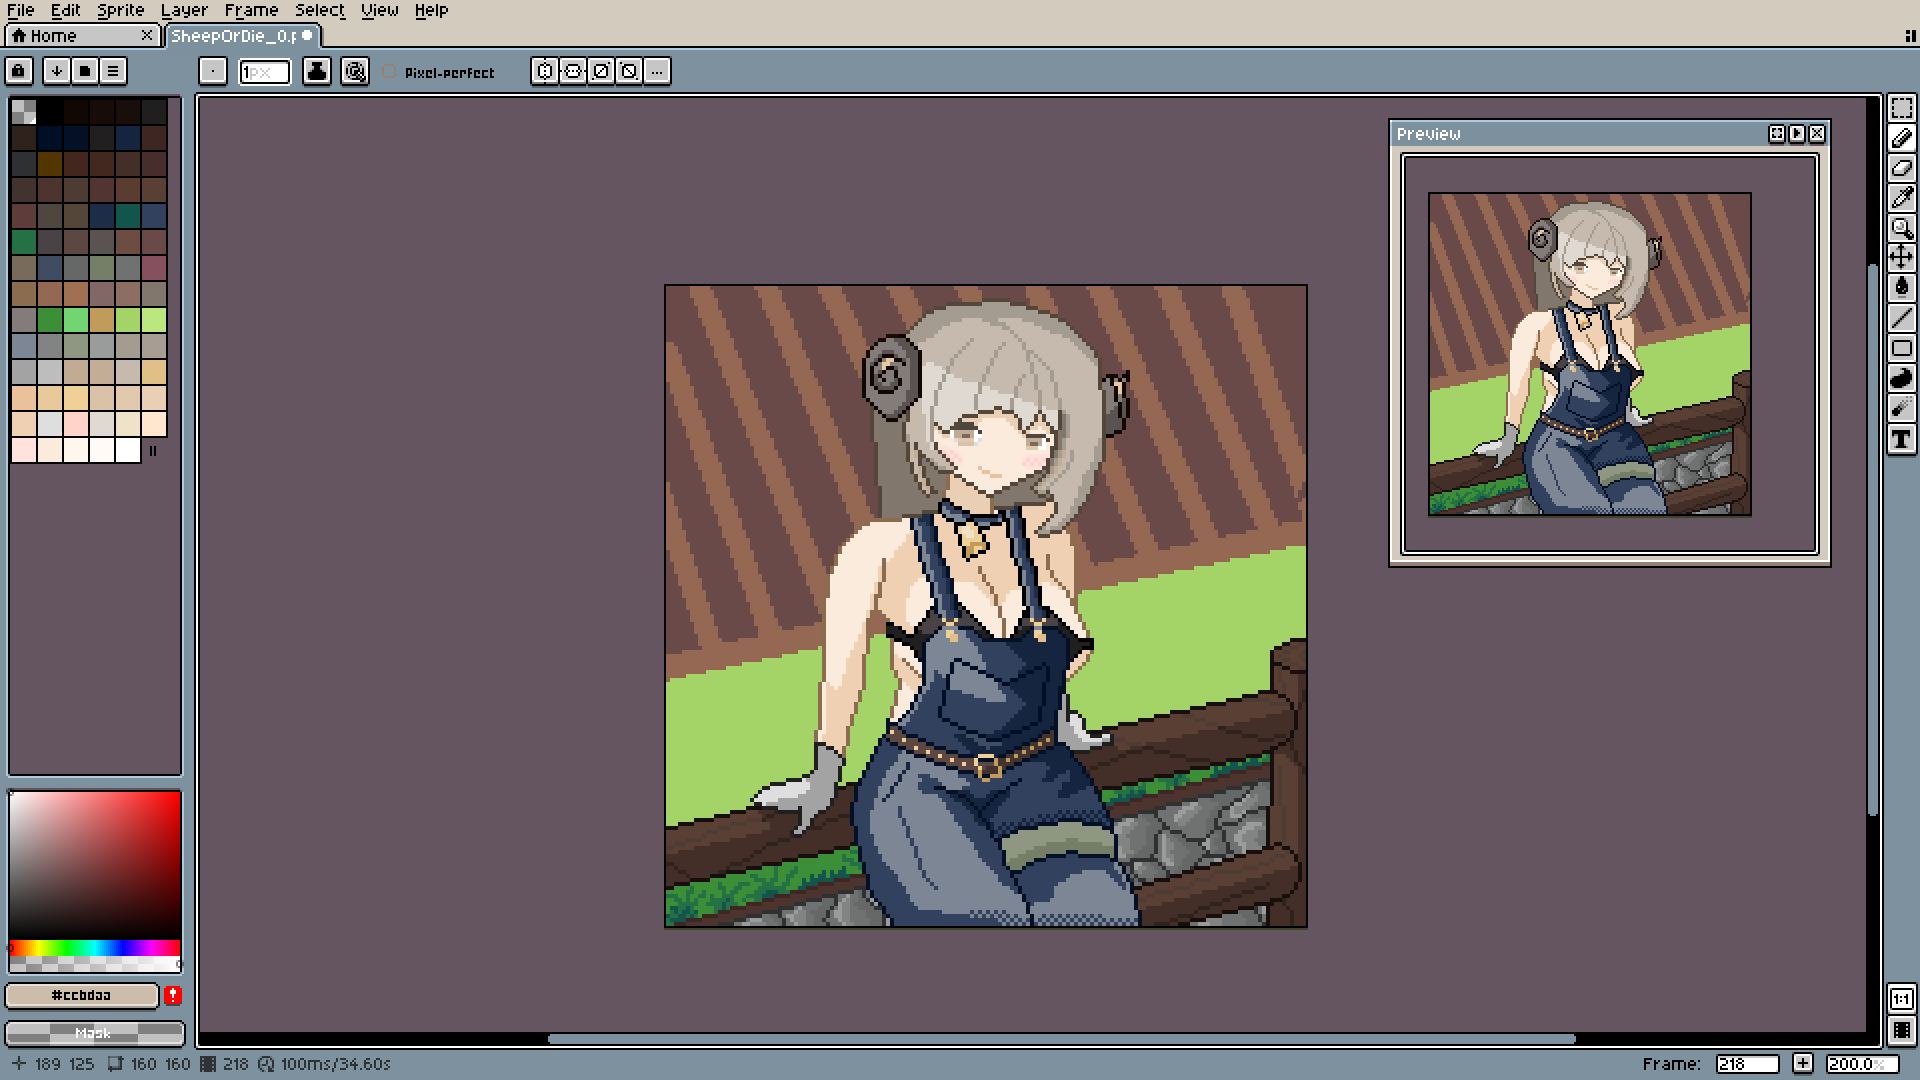Expand more symmetry options ellipsis button
Screen dimensions: 1920x1080
(657, 71)
